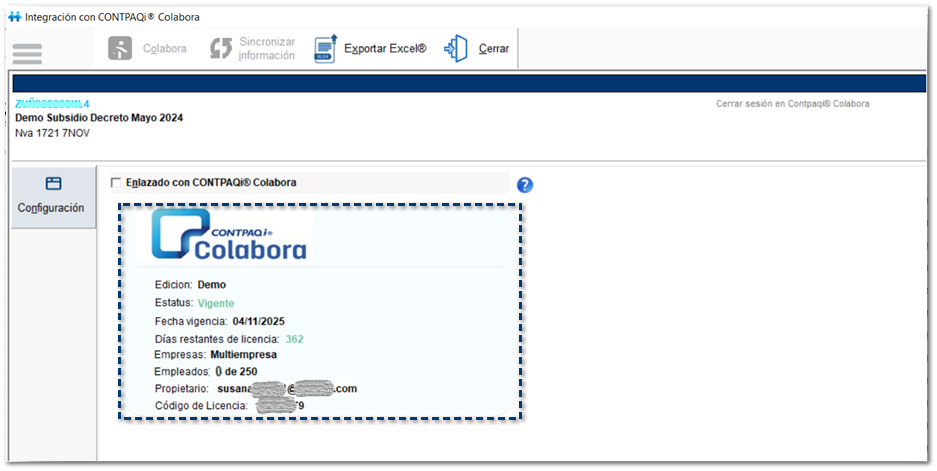Click the Colabora running-figure icon
This screenshot has width=937, height=471.
click(x=120, y=48)
